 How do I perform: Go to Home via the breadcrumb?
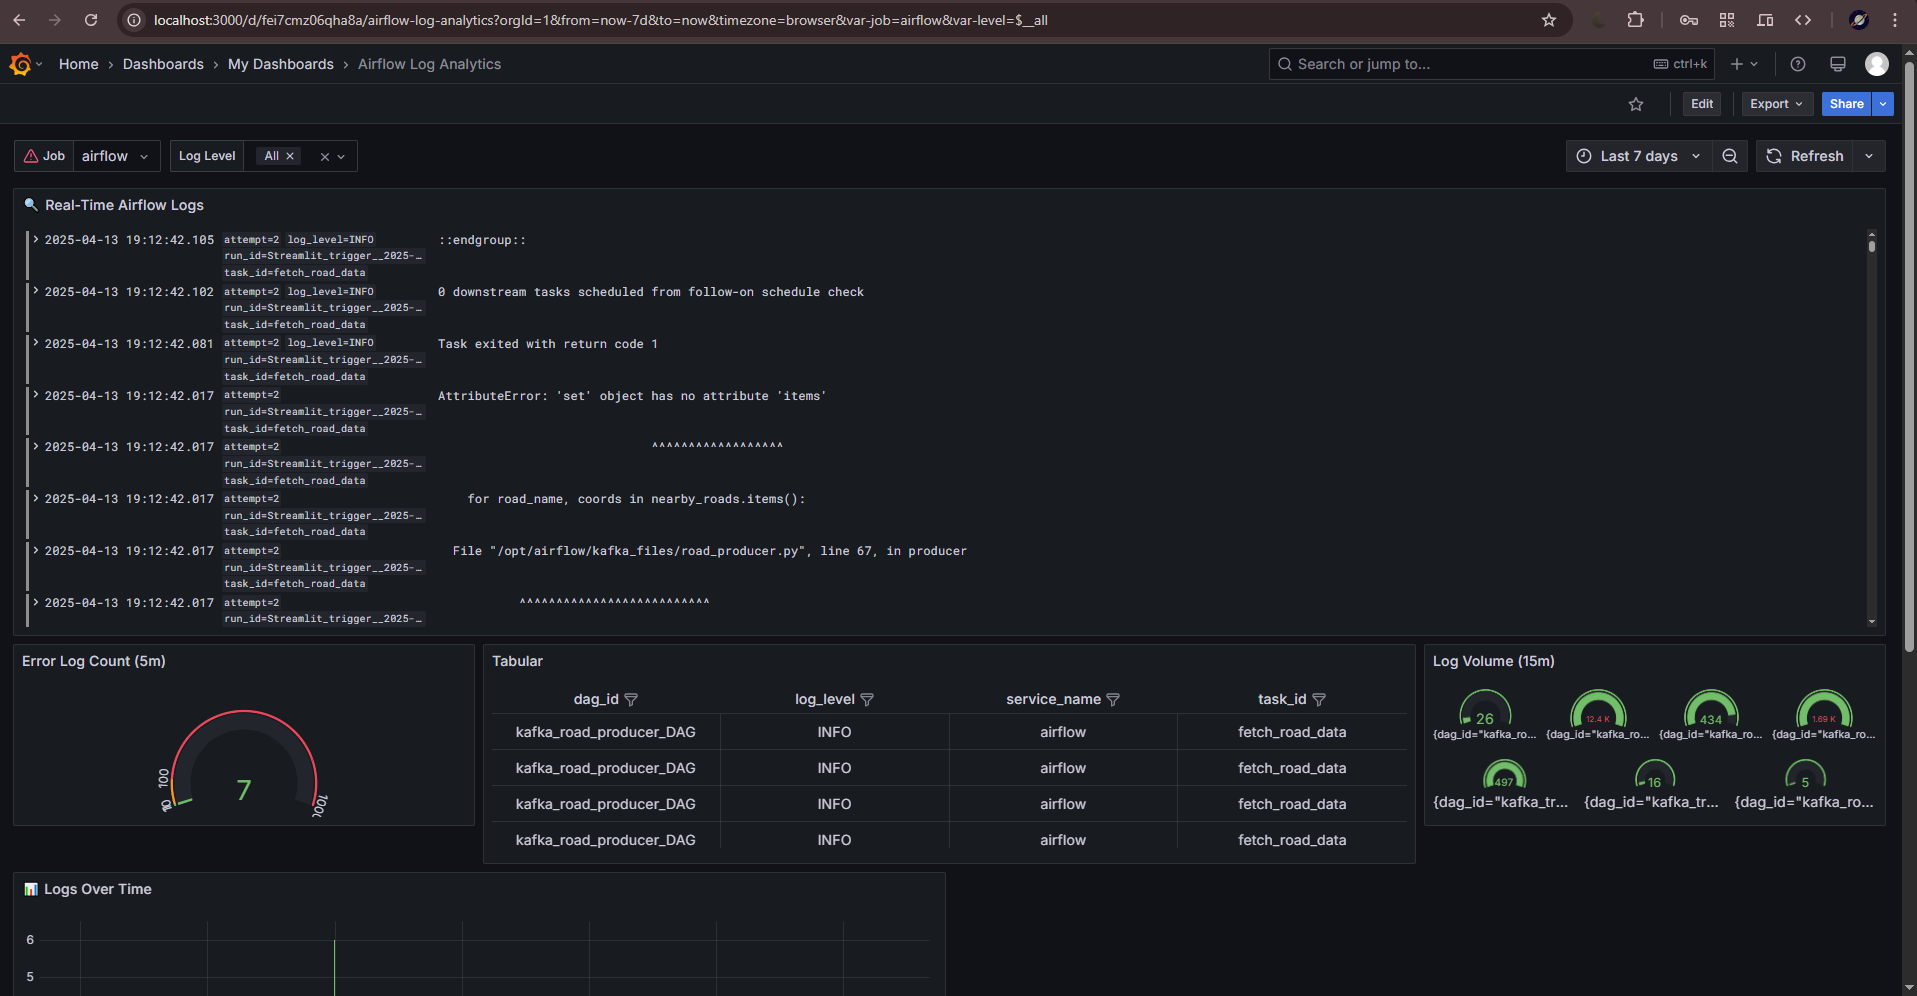(x=79, y=63)
